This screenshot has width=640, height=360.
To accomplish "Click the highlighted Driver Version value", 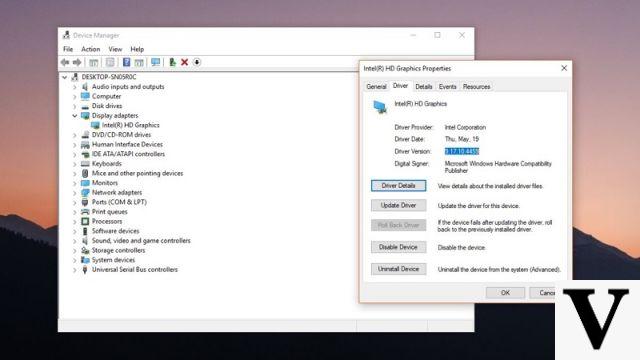I will pos(462,151).
